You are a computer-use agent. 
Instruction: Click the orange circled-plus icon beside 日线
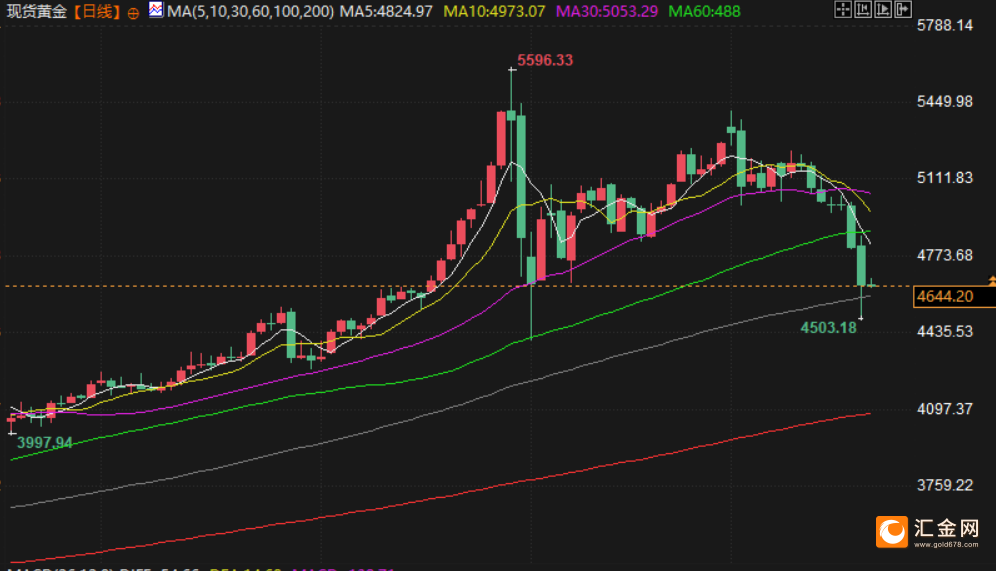(x=133, y=13)
